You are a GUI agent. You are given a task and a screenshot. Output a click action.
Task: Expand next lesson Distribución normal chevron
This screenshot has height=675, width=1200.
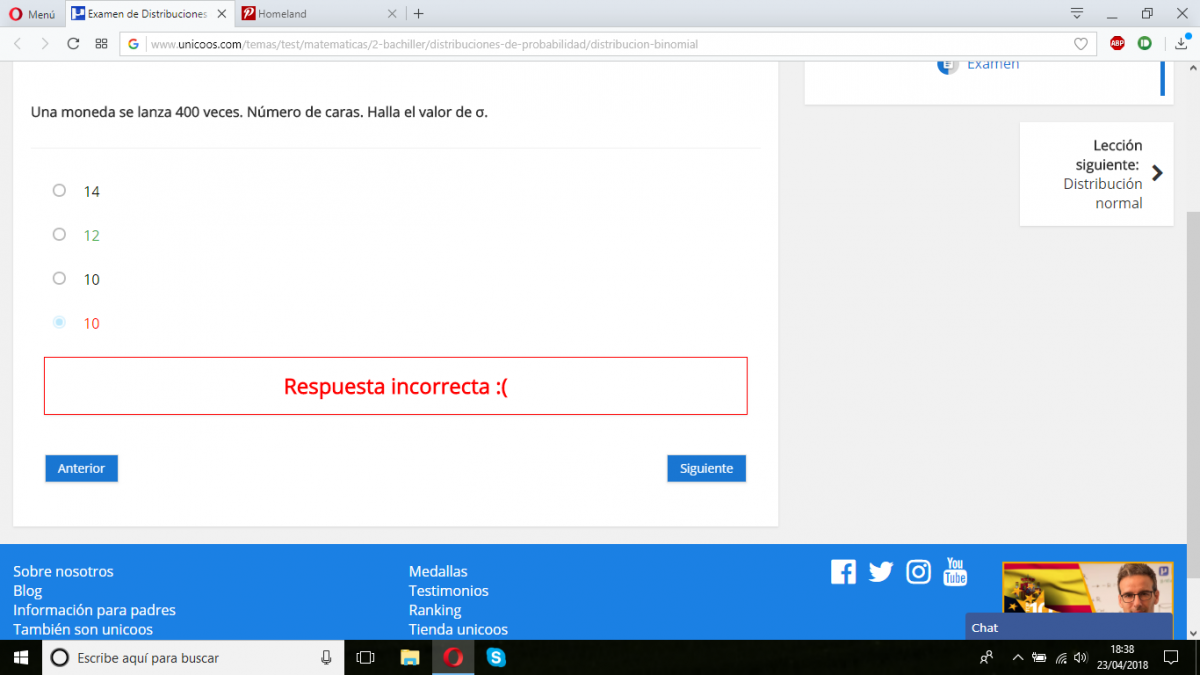[x=1157, y=173]
